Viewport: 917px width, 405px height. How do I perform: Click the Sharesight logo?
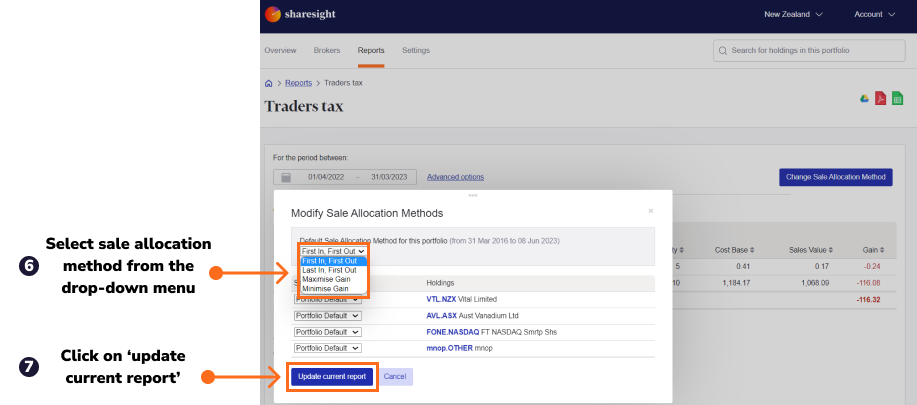coord(300,14)
